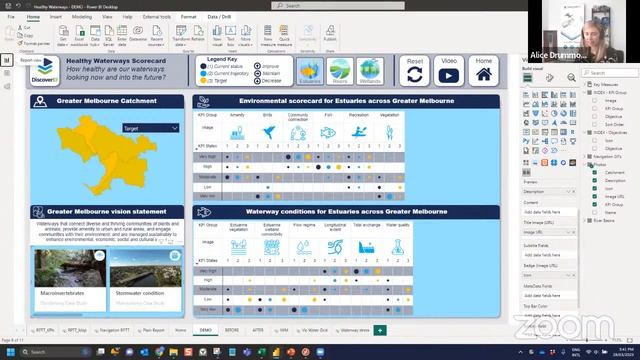Switch to the AFTER page tab
This screenshot has width=640, height=360.
(258, 330)
